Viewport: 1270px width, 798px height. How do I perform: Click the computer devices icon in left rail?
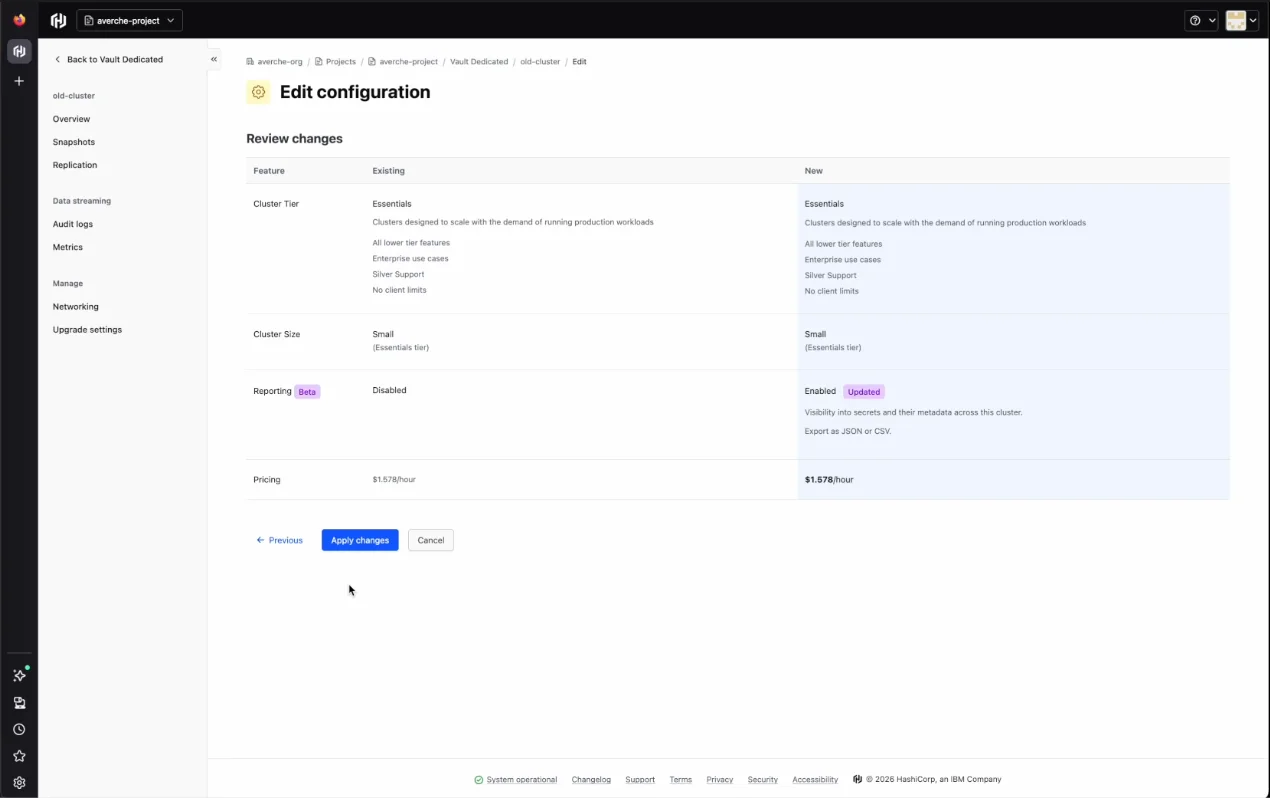tap(19, 703)
